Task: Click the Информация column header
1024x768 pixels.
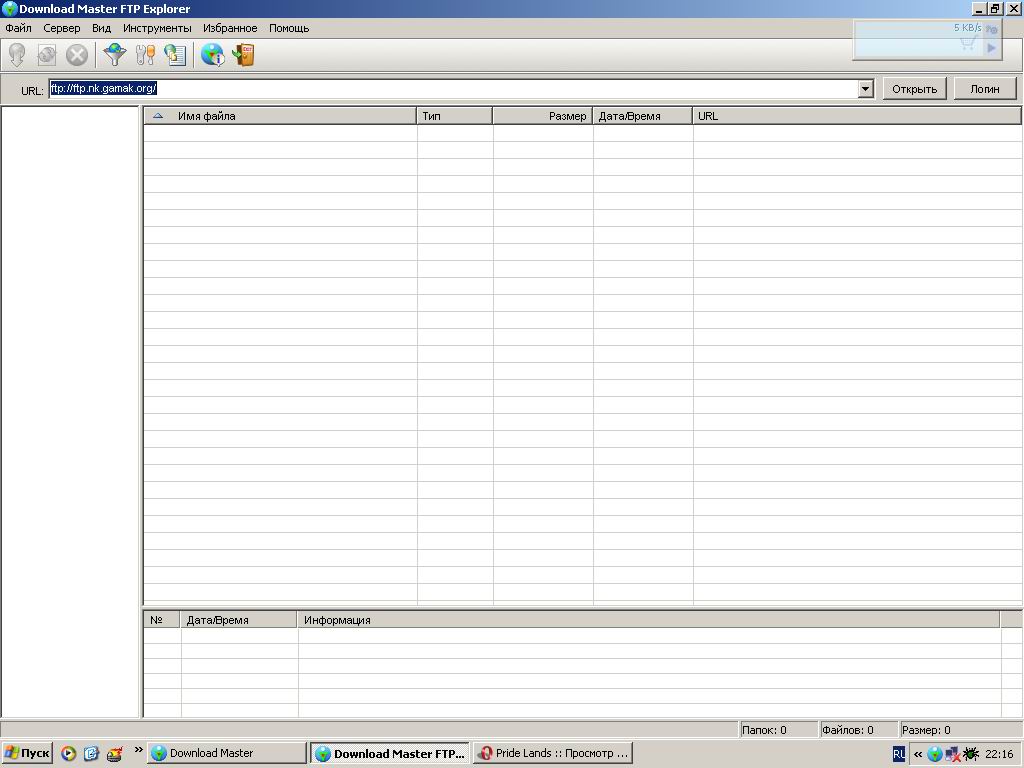Action: click(x=648, y=620)
